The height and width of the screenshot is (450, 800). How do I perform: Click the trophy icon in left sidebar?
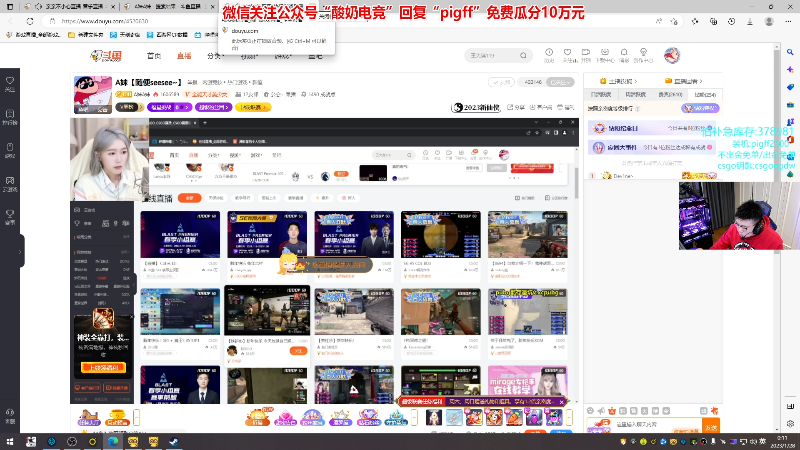point(10,217)
